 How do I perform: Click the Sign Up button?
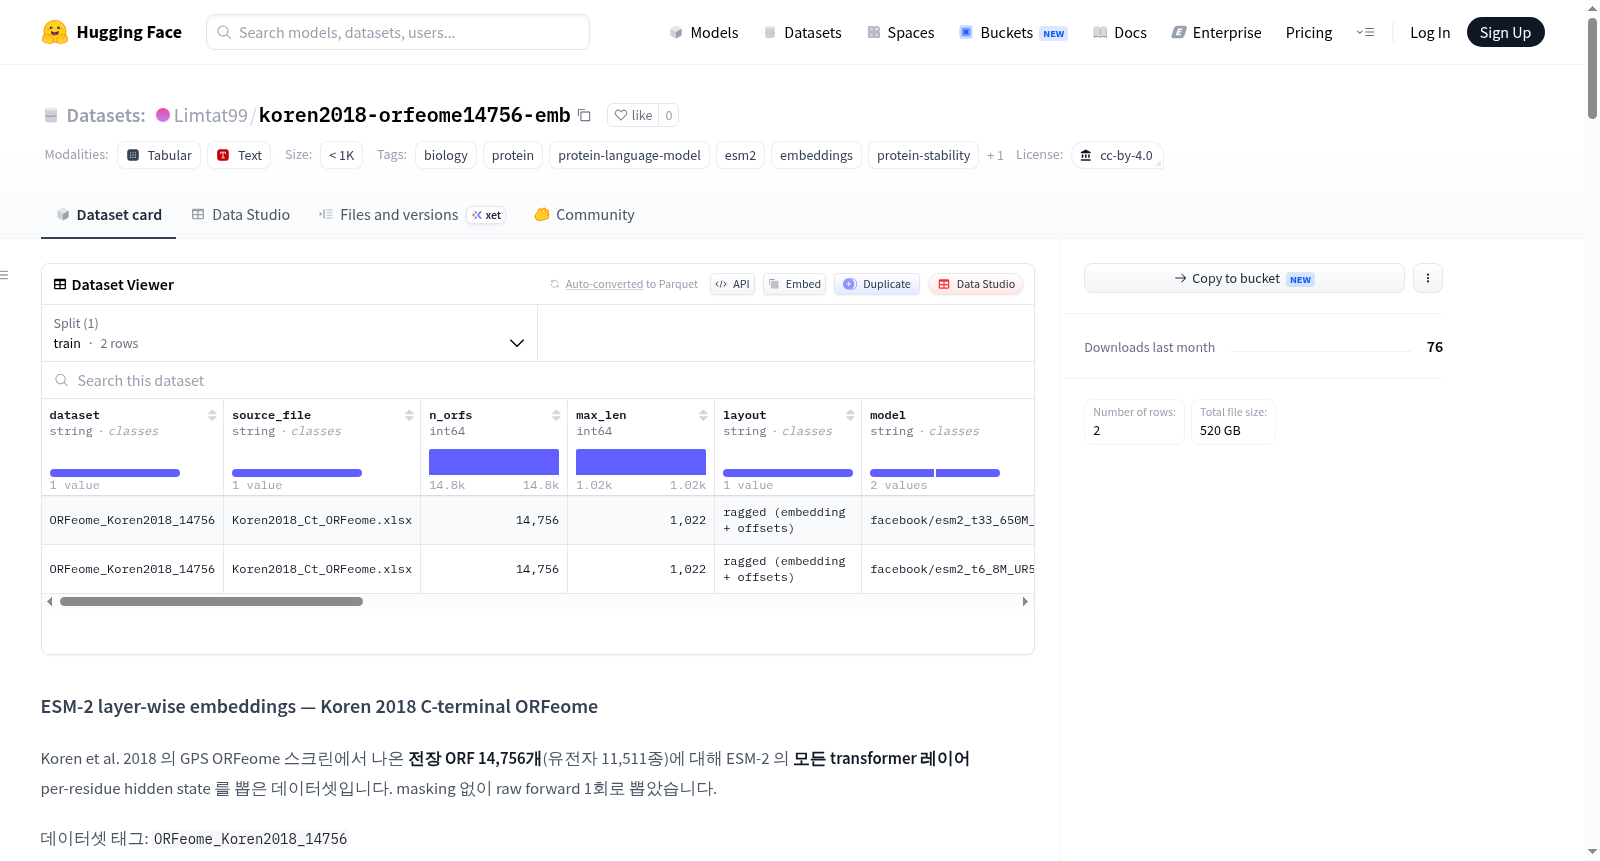1505,32
